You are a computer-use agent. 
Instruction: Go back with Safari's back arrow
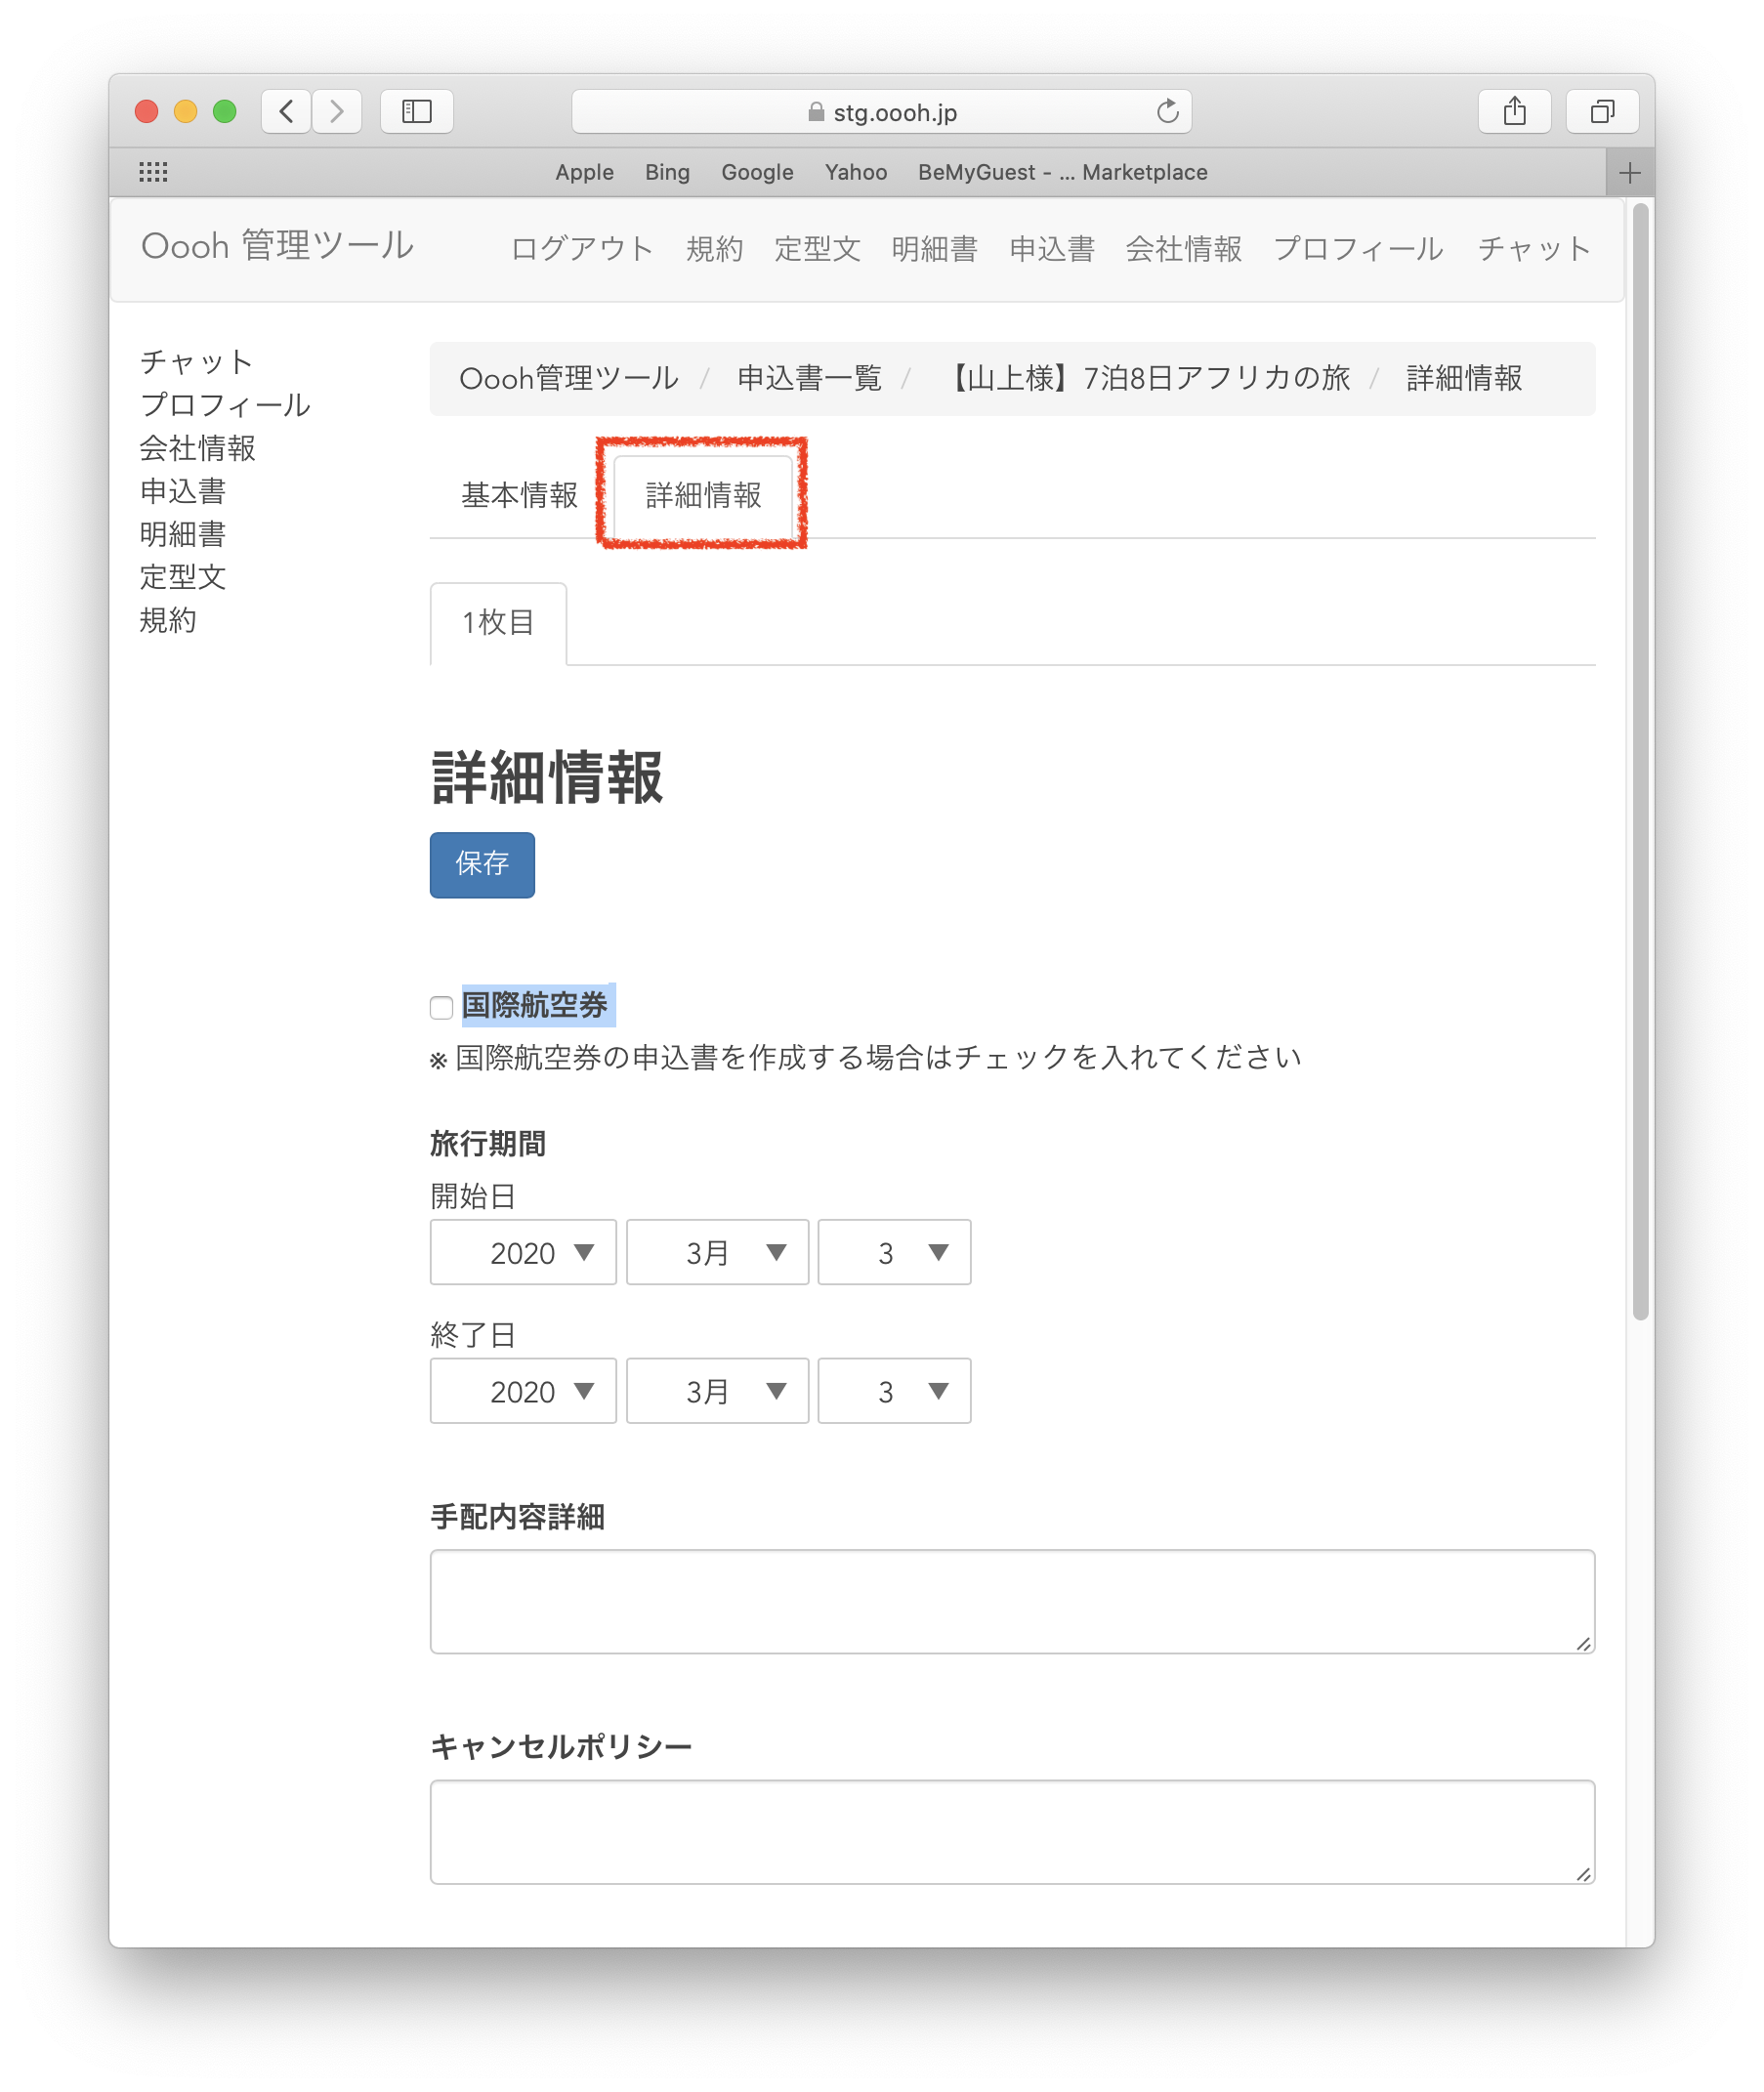[286, 111]
